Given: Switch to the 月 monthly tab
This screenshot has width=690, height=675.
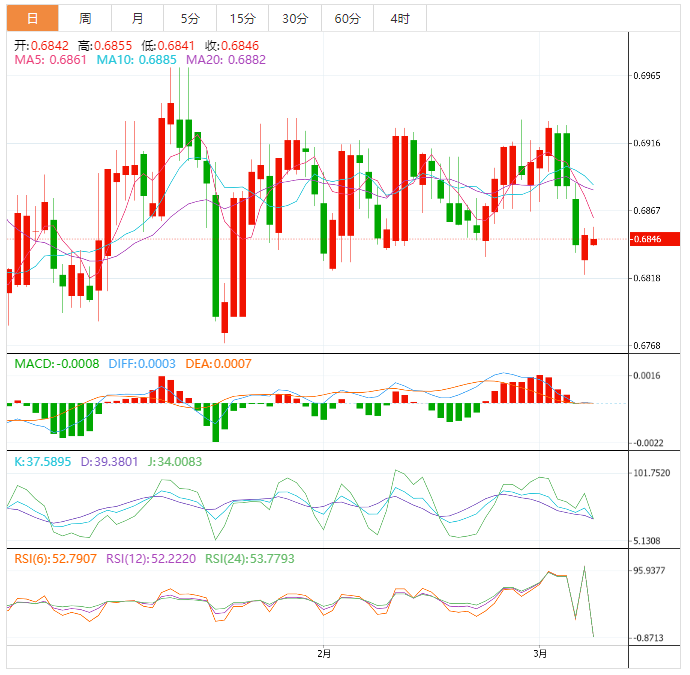Looking at the screenshot, I should 137,18.
